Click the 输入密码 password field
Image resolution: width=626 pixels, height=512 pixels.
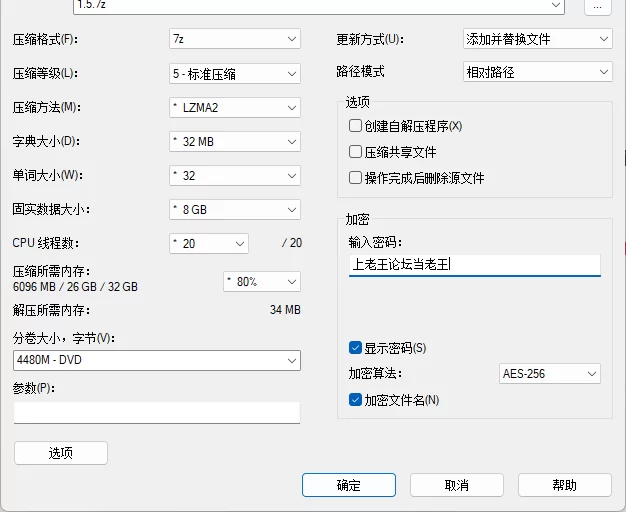pos(475,265)
